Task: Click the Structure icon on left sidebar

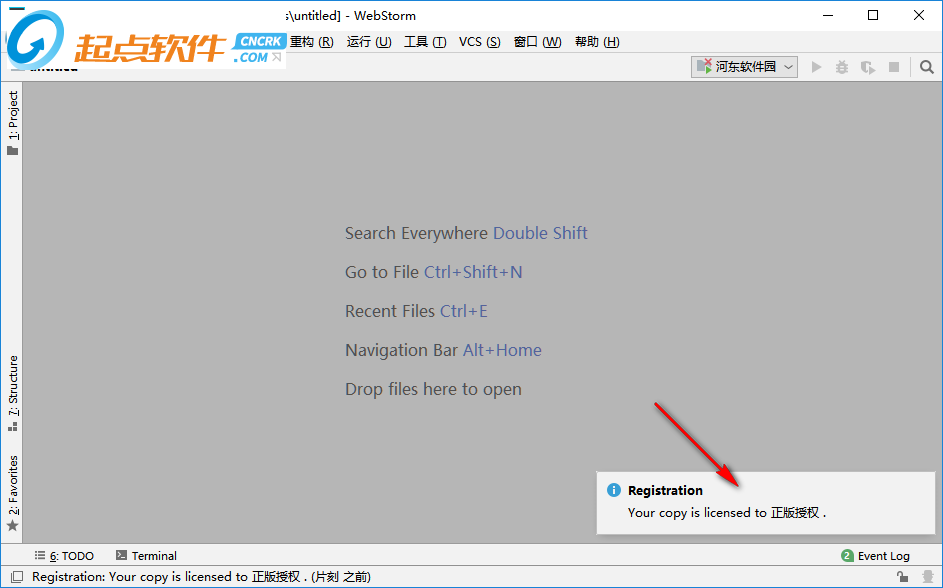Action: coord(13,427)
